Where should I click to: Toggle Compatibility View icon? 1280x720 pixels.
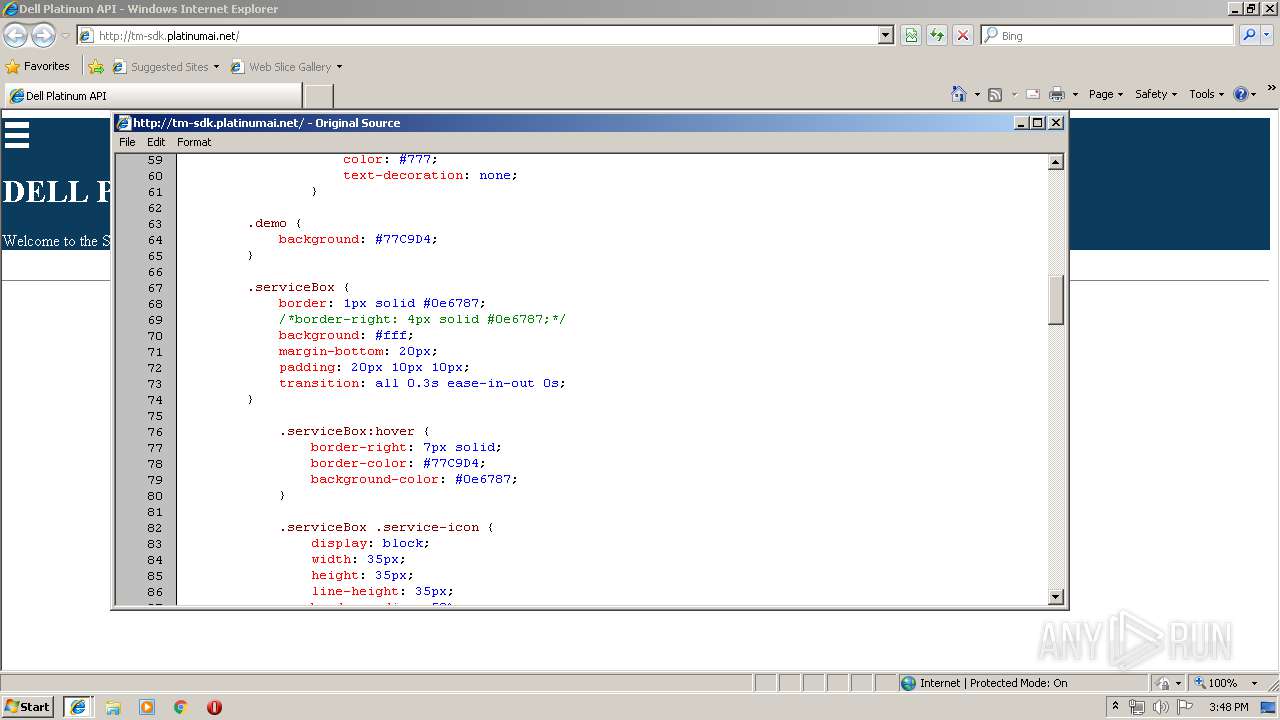[x=911, y=35]
